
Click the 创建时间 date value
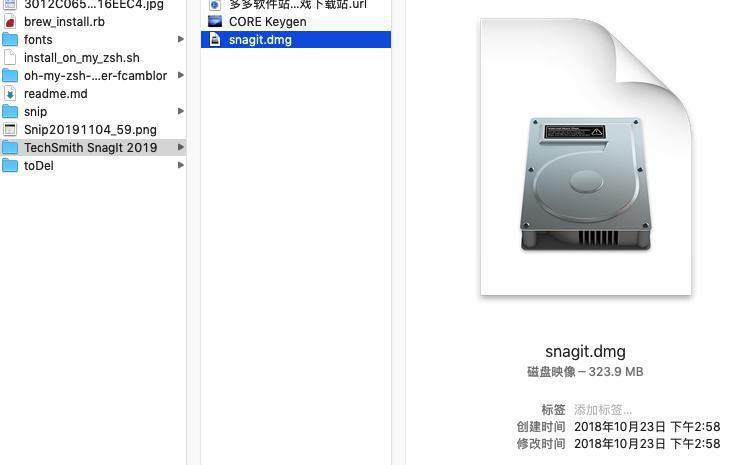pos(647,426)
